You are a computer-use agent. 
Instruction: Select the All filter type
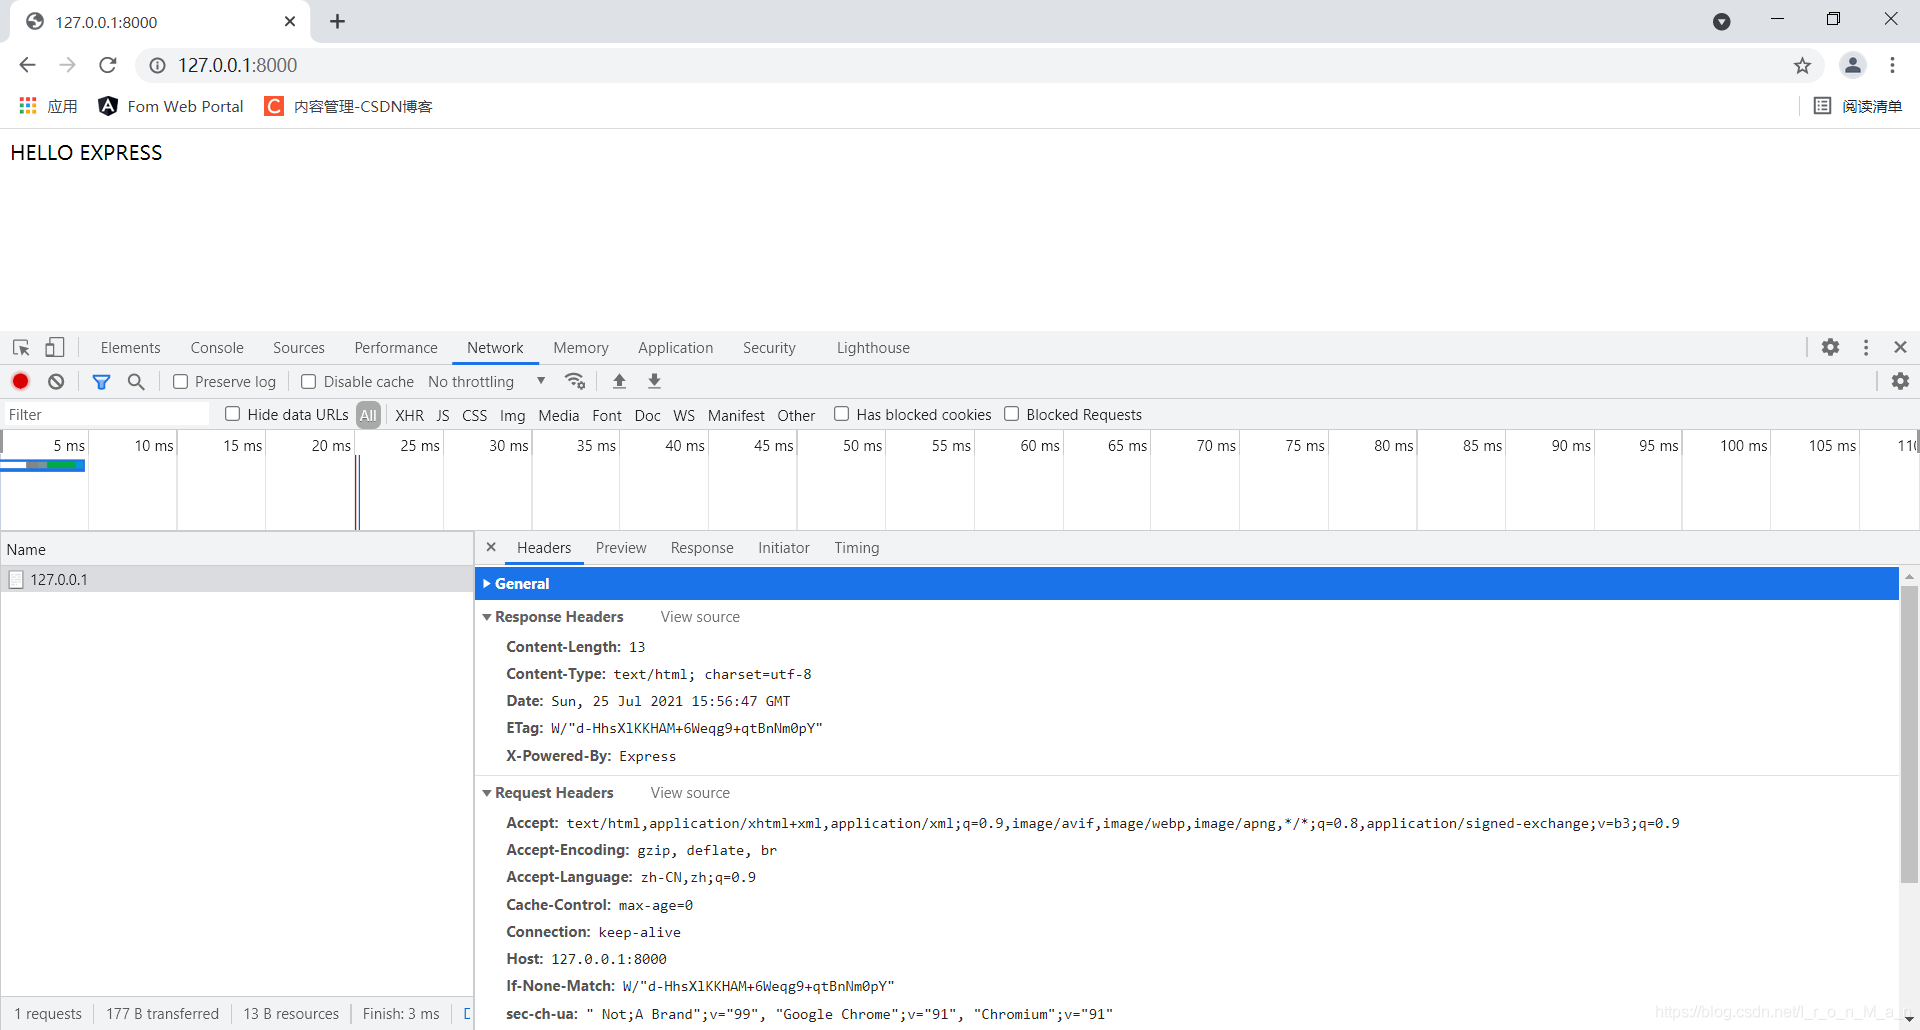point(368,415)
